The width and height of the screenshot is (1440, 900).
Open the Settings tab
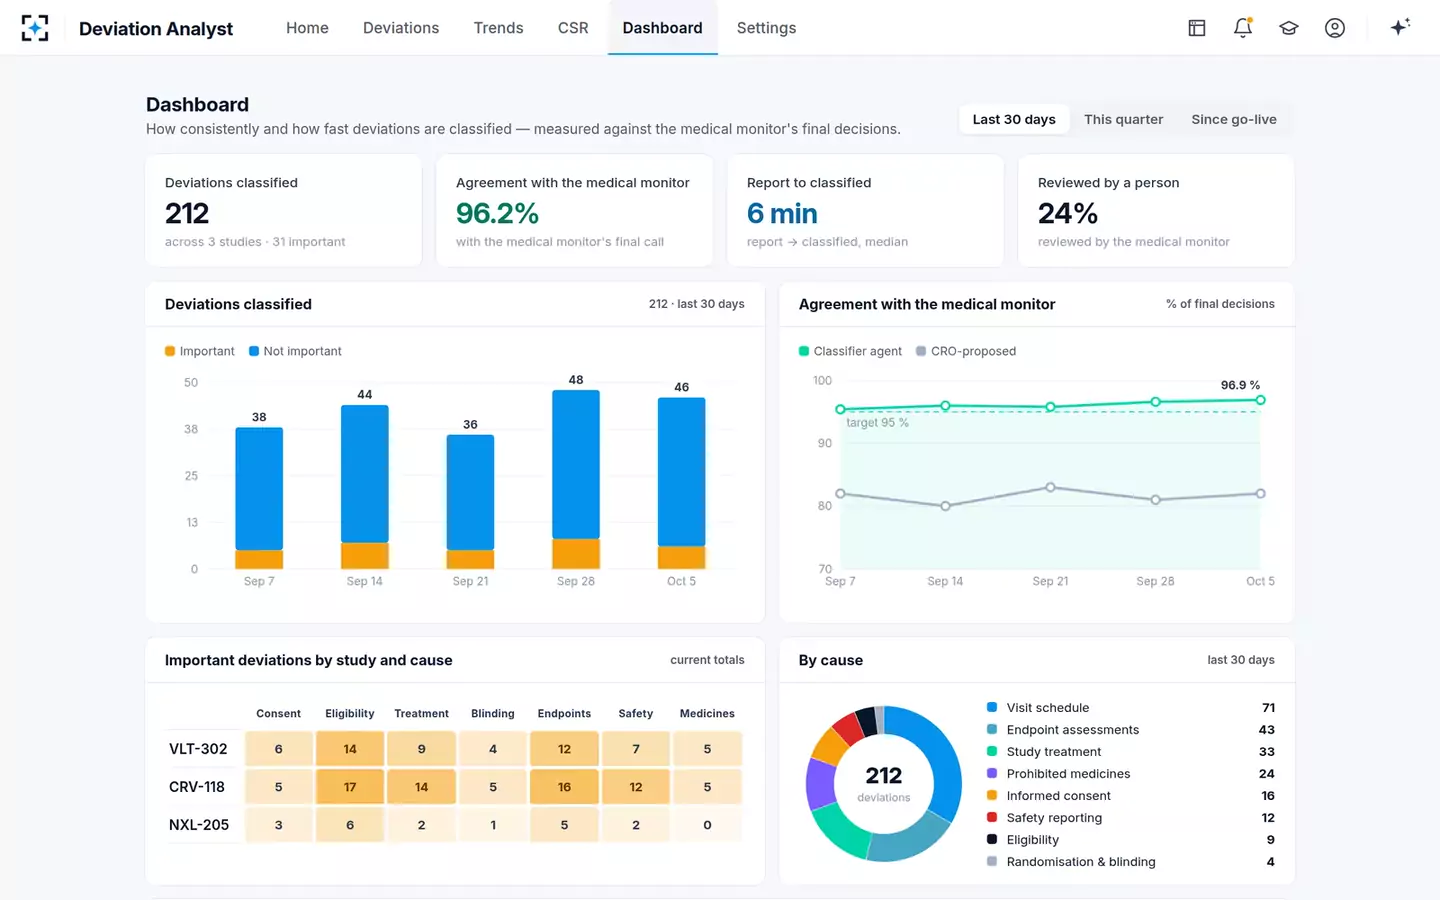point(766,28)
